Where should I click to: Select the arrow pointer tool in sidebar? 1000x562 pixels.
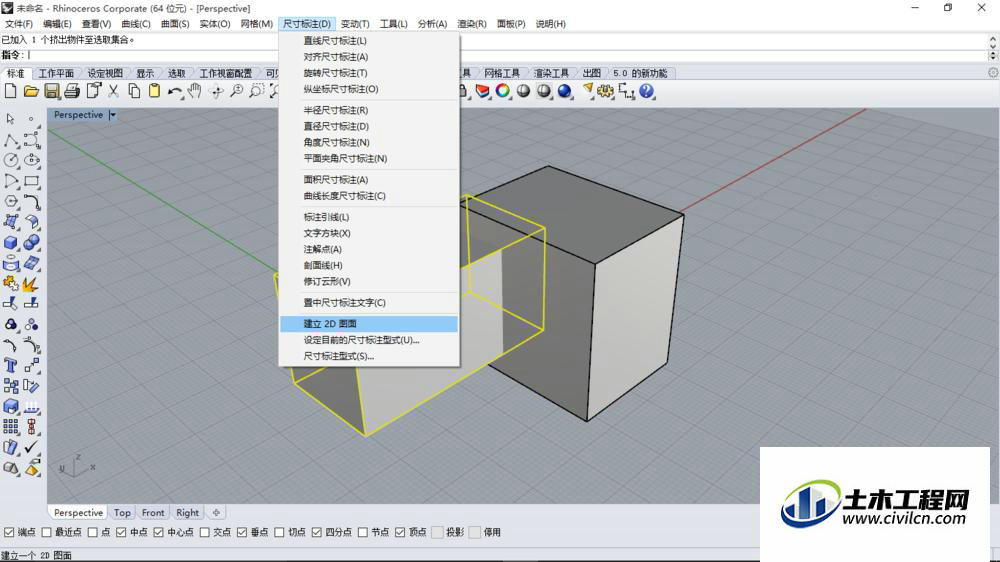(10, 119)
